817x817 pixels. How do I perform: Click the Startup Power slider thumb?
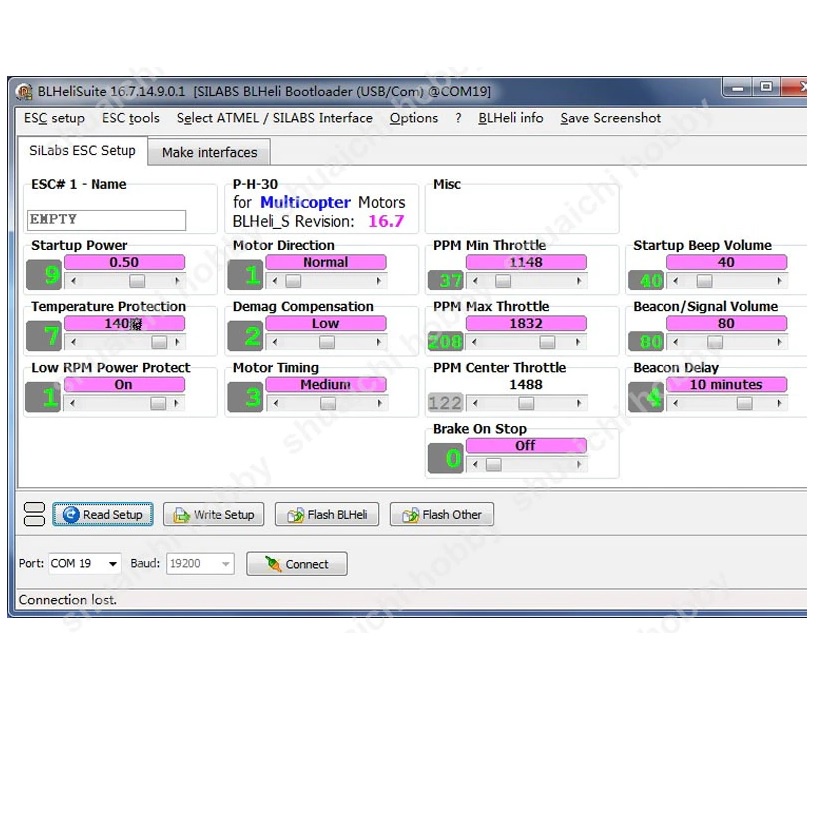click(137, 281)
